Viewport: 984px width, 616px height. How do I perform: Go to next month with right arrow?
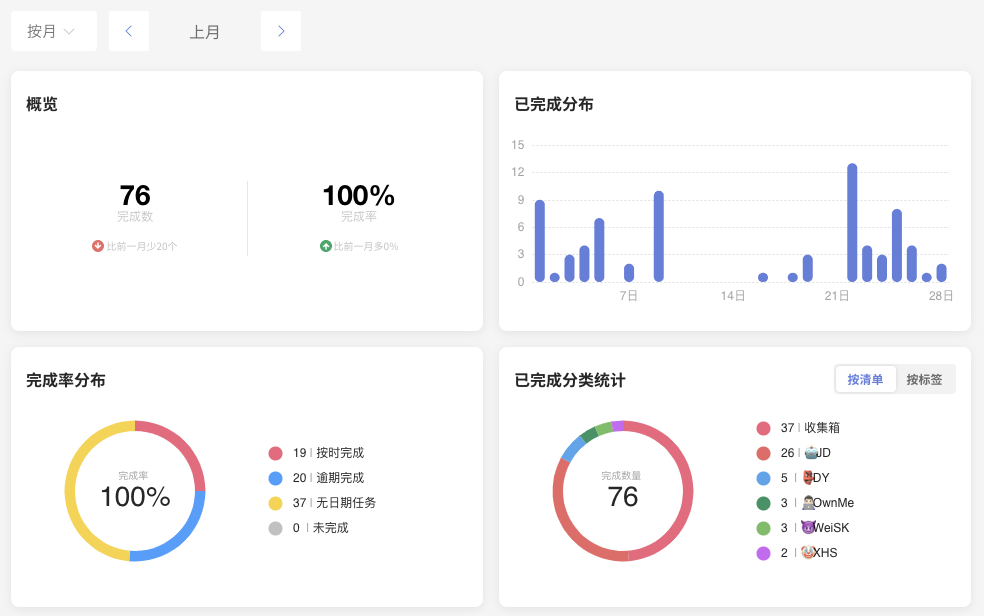tap(281, 31)
